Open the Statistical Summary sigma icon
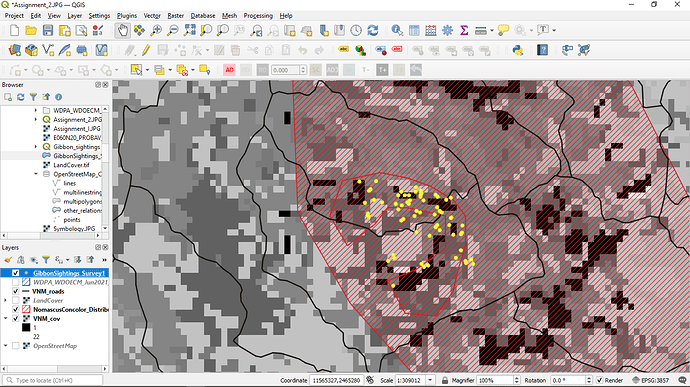Image resolution: width=690 pixels, height=387 pixels. tap(464, 30)
